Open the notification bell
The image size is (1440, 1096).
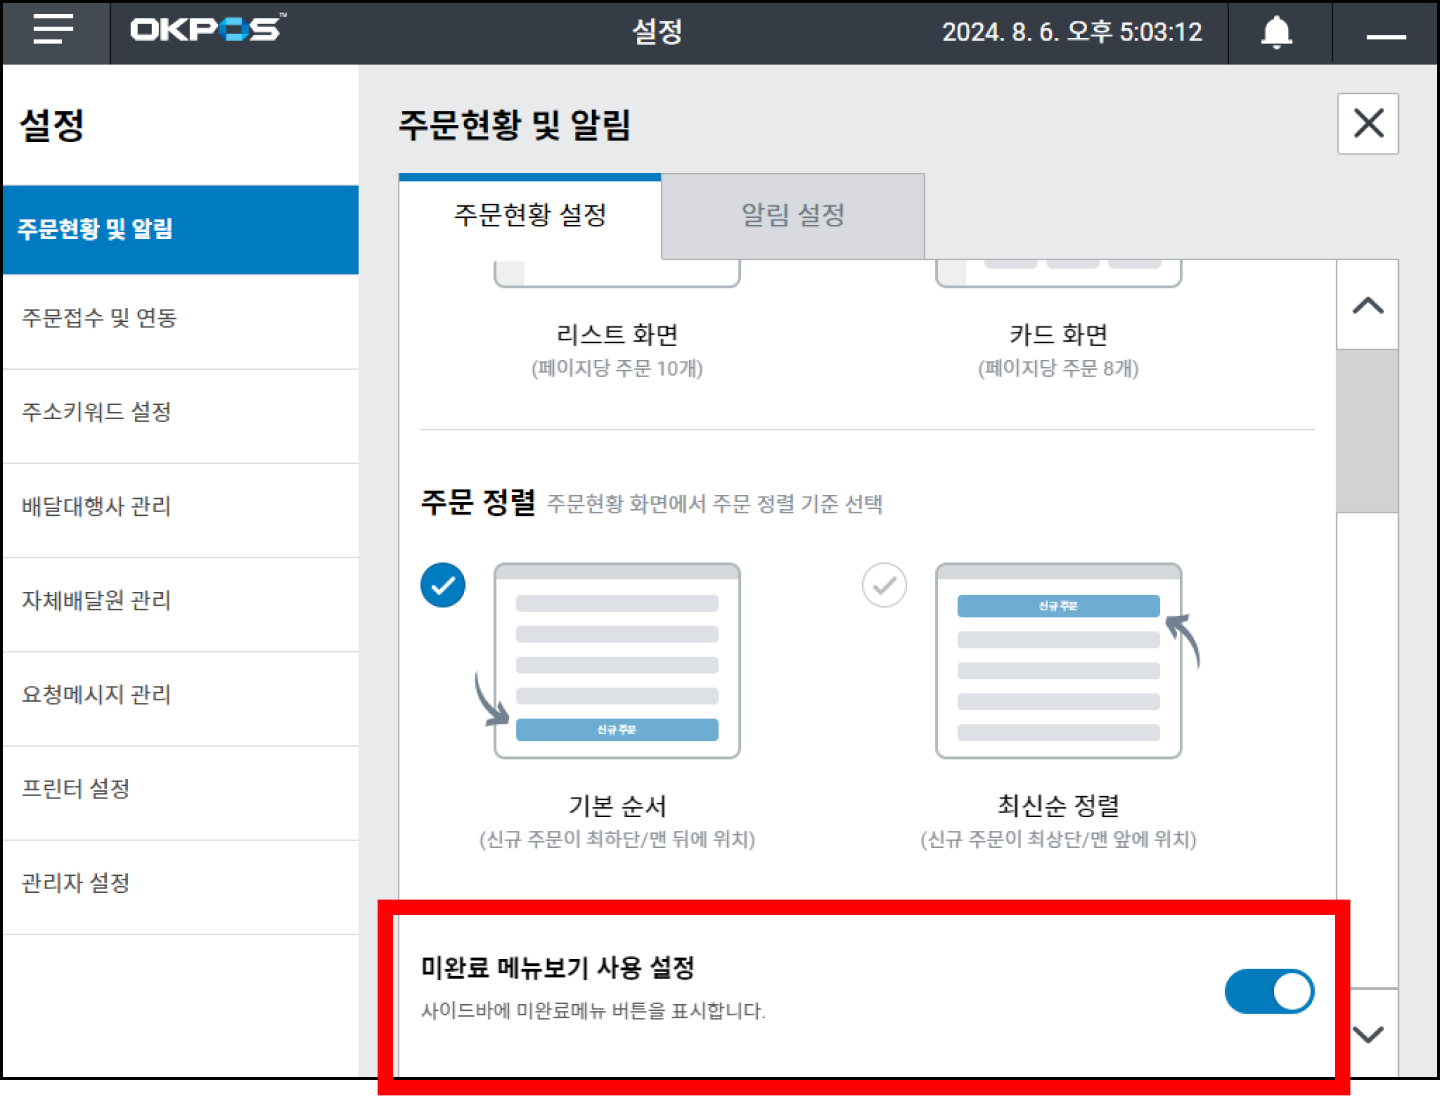point(1276,33)
